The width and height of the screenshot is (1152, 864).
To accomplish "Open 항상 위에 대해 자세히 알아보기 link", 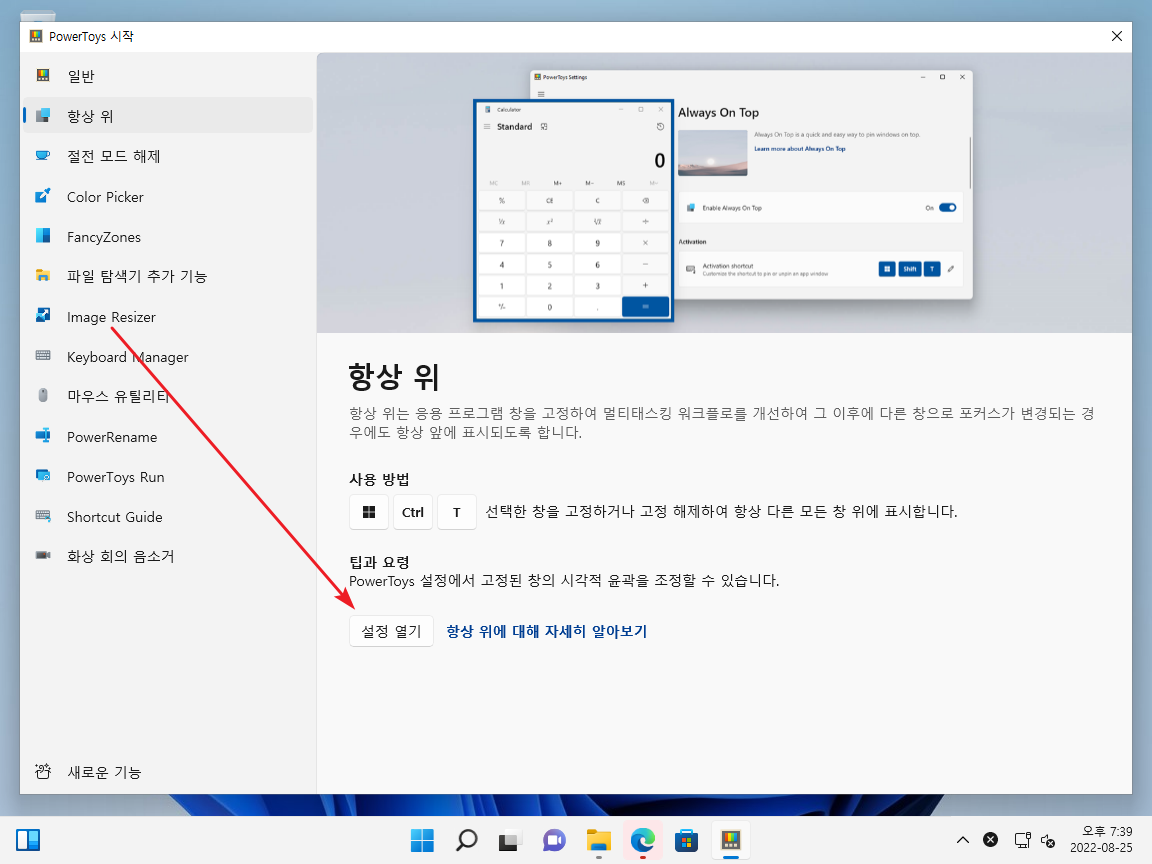I will point(547,631).
